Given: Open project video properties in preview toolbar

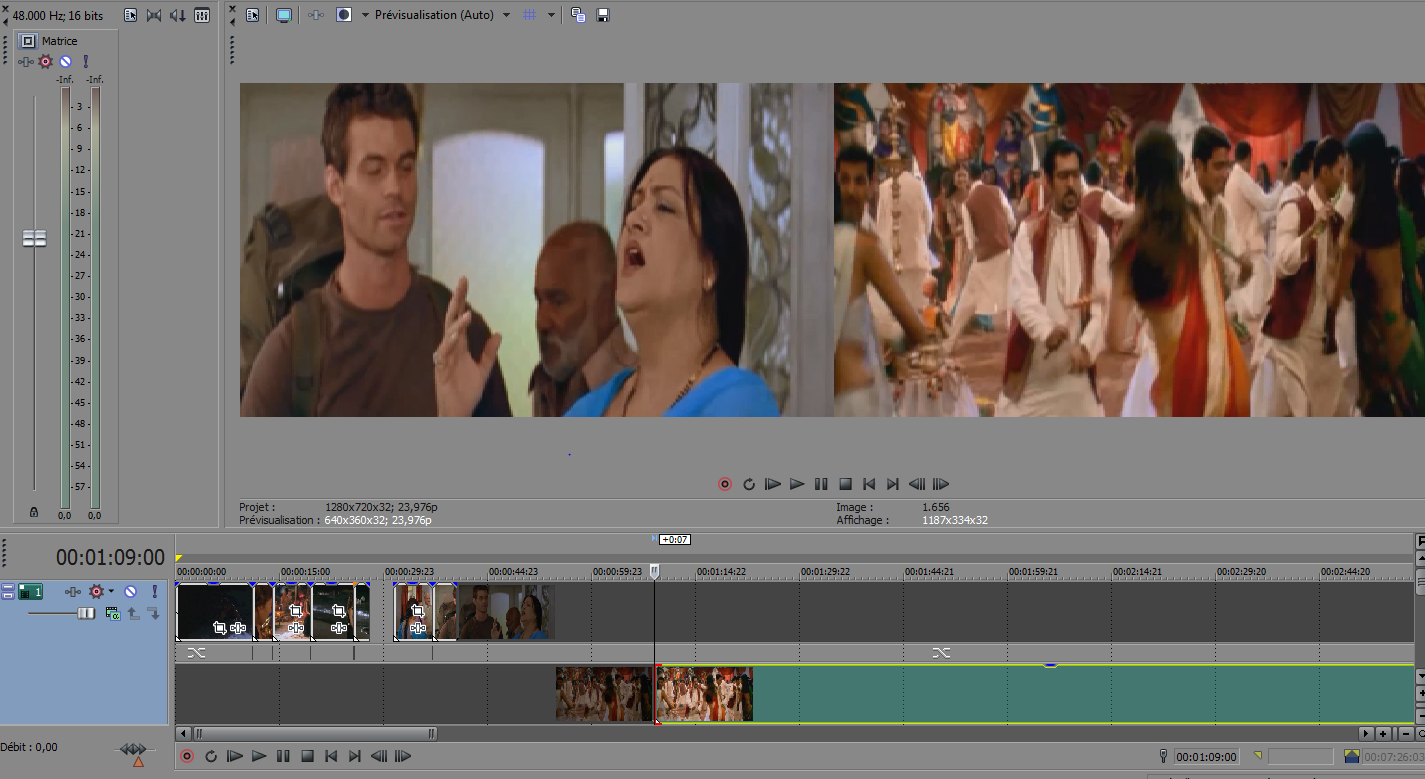Looking at the screenshot, I should (252, 15).
